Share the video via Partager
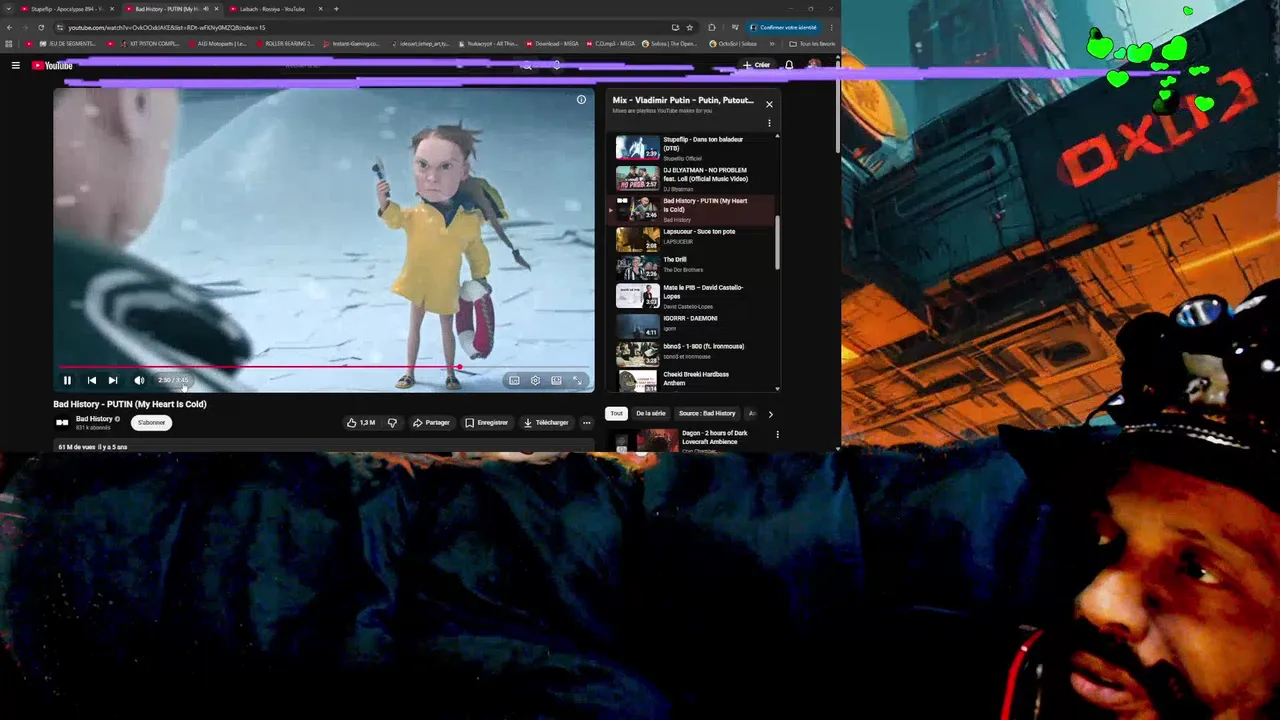This screenshot has width=1280, height=720. pos(431,422)
